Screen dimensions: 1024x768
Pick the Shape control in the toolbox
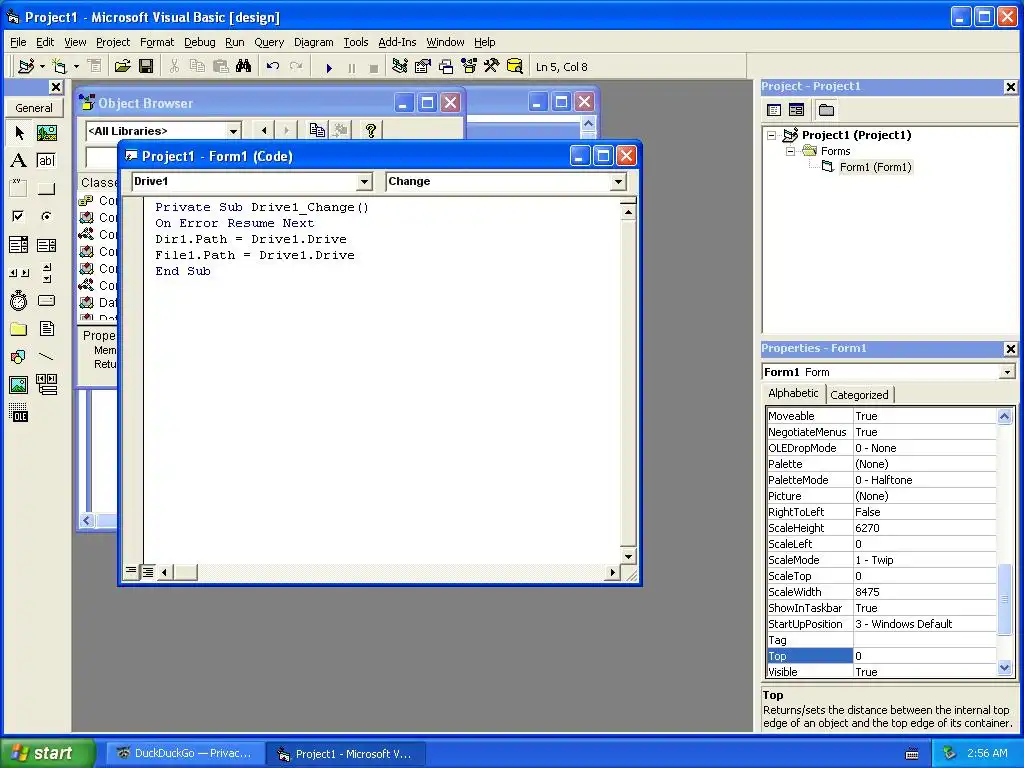(x=19, y=357)
